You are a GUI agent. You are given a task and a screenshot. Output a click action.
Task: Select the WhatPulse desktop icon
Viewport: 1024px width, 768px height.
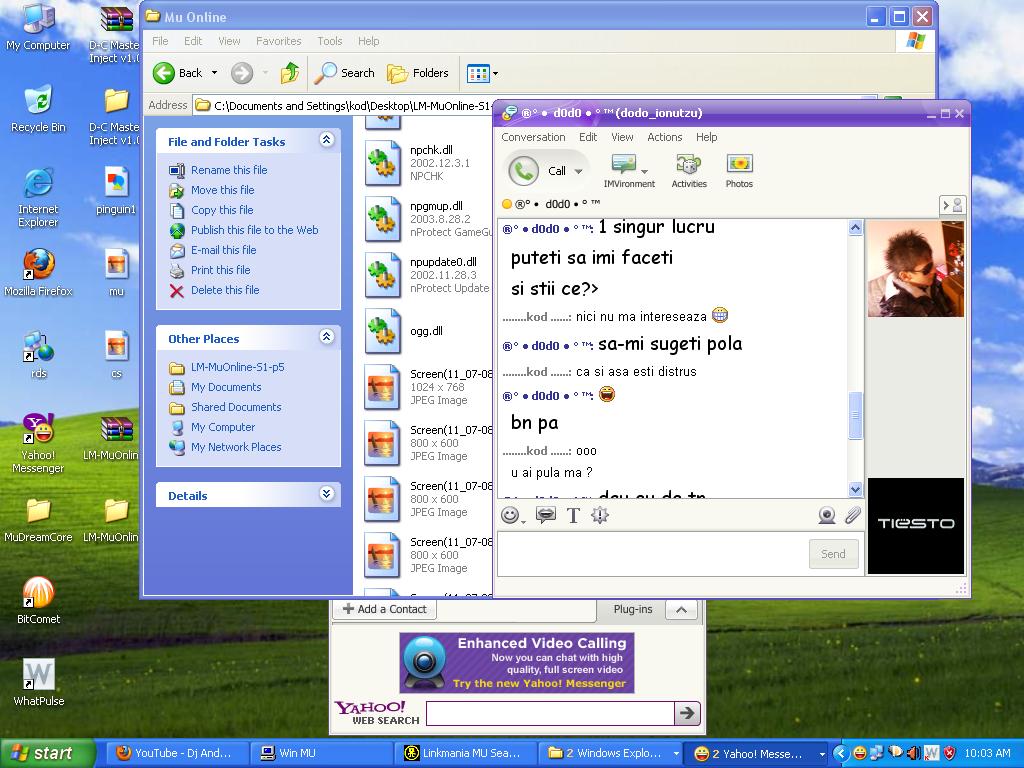coord(38,682)
